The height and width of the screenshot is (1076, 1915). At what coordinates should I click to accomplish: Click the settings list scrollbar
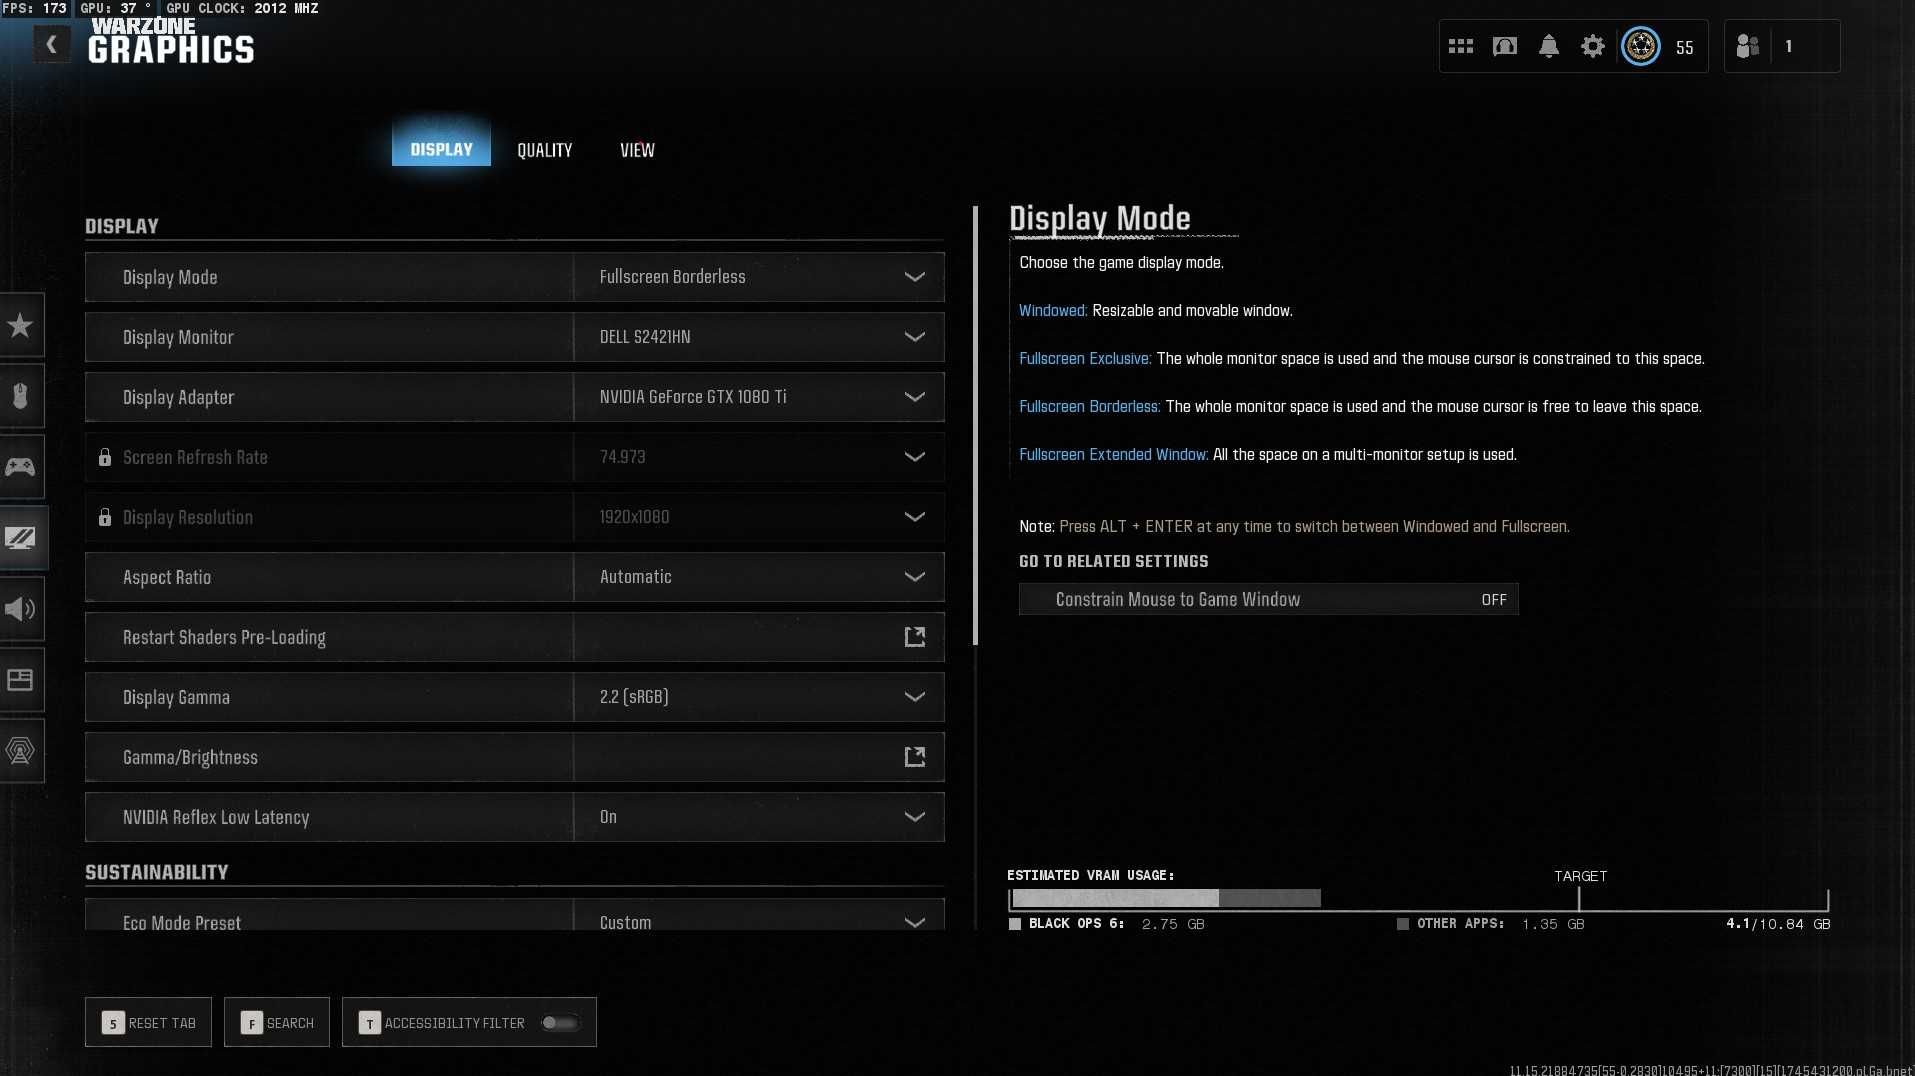[x=975, y=426]
